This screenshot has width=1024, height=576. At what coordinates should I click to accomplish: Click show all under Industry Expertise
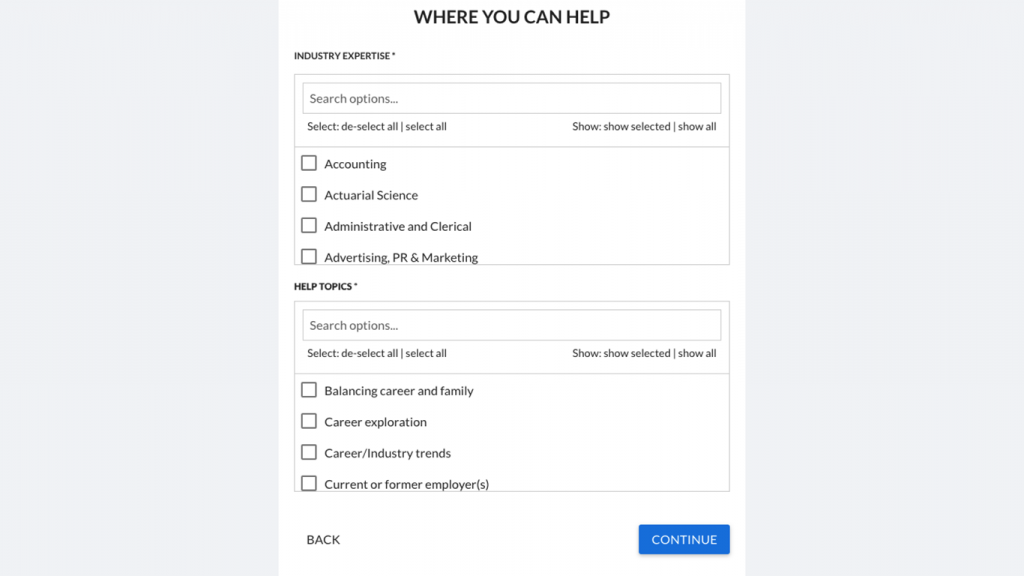coord(697,126)
